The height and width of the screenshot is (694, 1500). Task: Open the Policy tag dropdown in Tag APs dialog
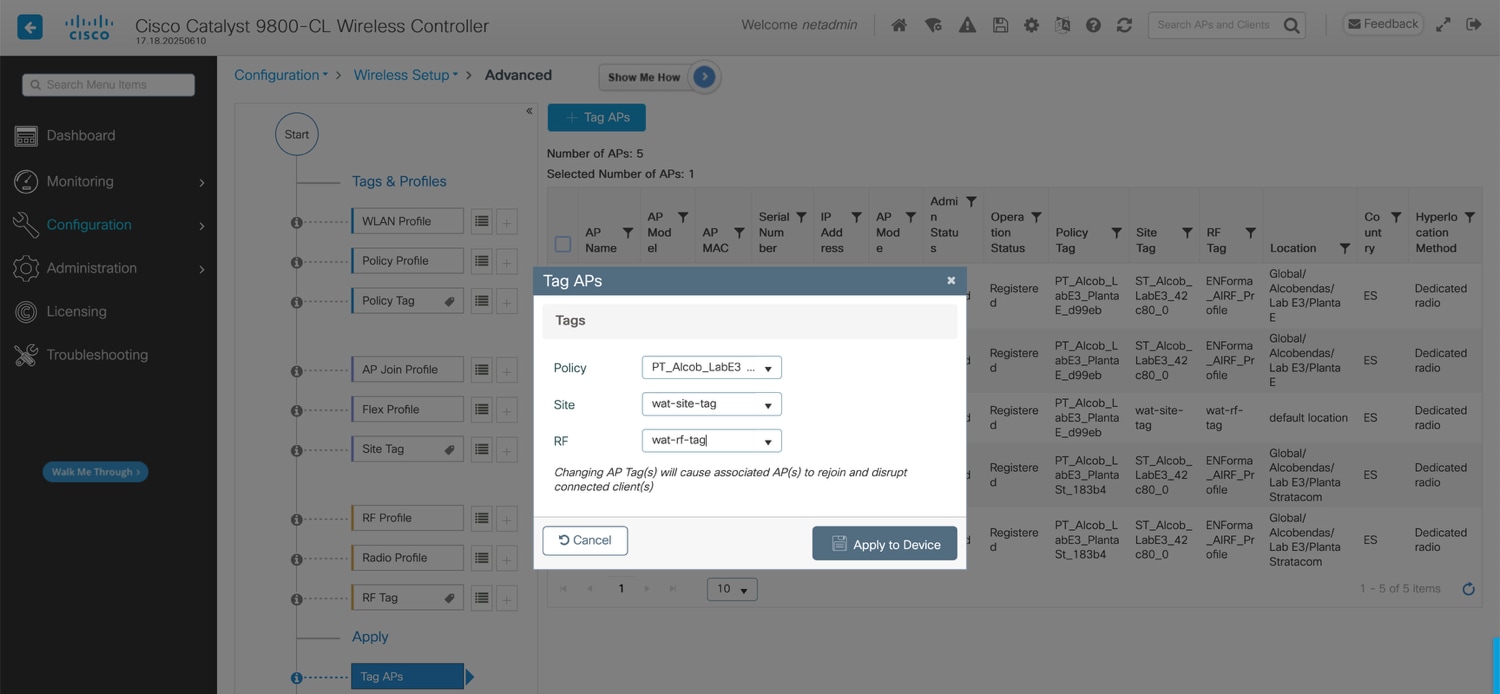coord(768,367)
